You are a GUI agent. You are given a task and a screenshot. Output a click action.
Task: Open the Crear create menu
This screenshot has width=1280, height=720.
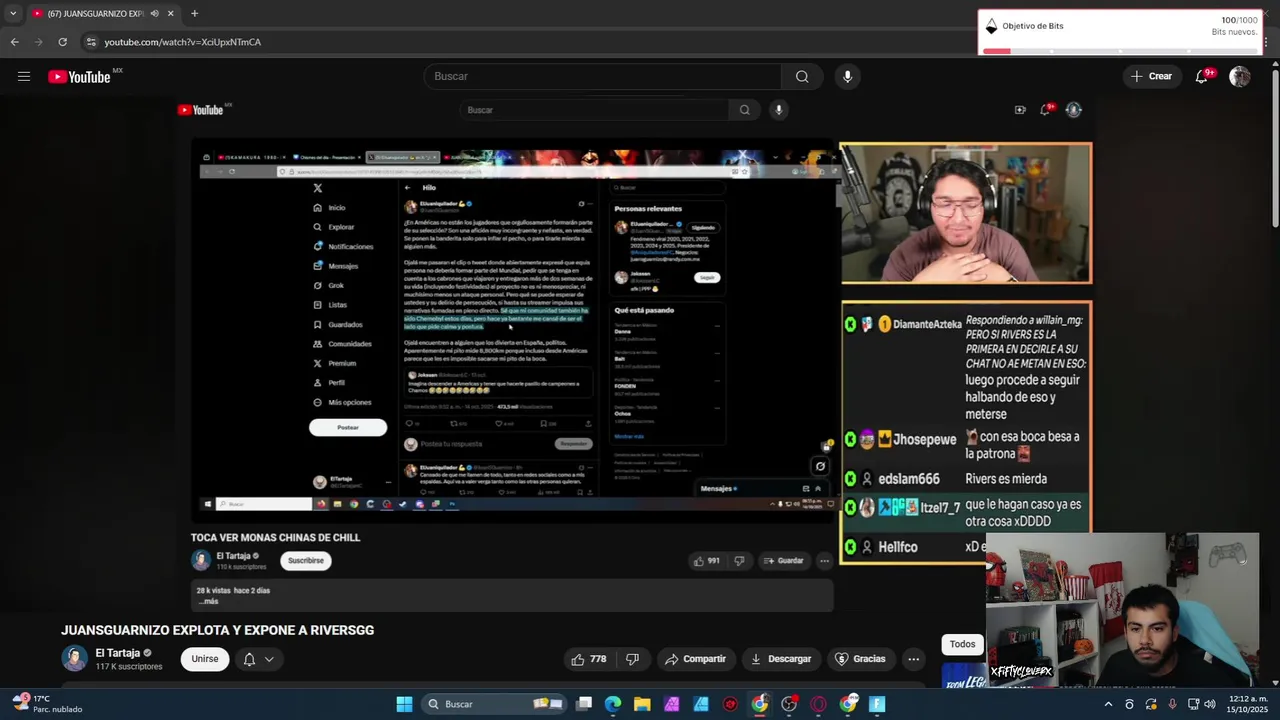[1151, 76]
